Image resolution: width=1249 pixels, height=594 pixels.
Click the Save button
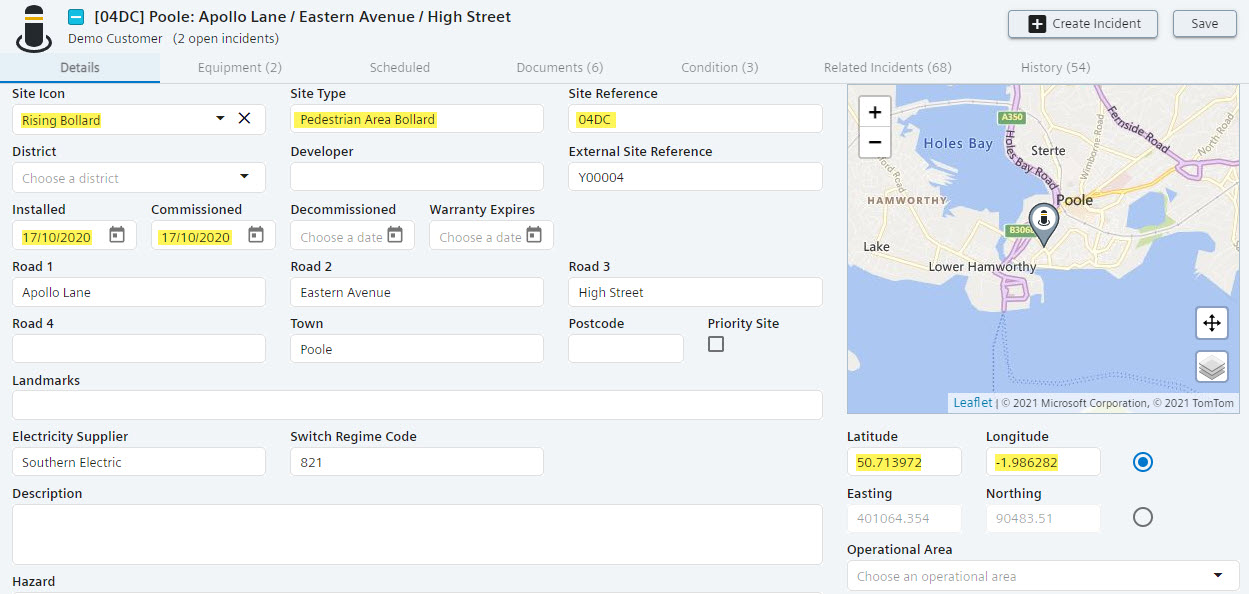1204,24
